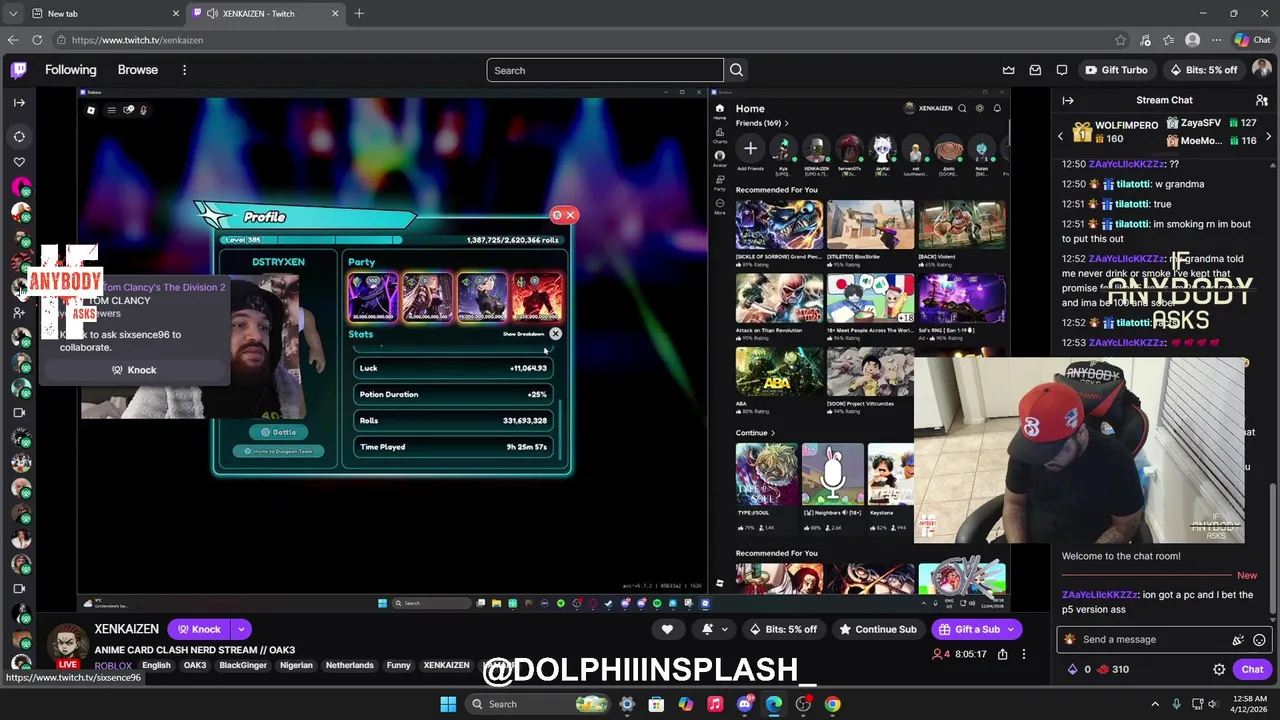
Task: Click the browser address bar URL
Action: (x=137, y=40)
